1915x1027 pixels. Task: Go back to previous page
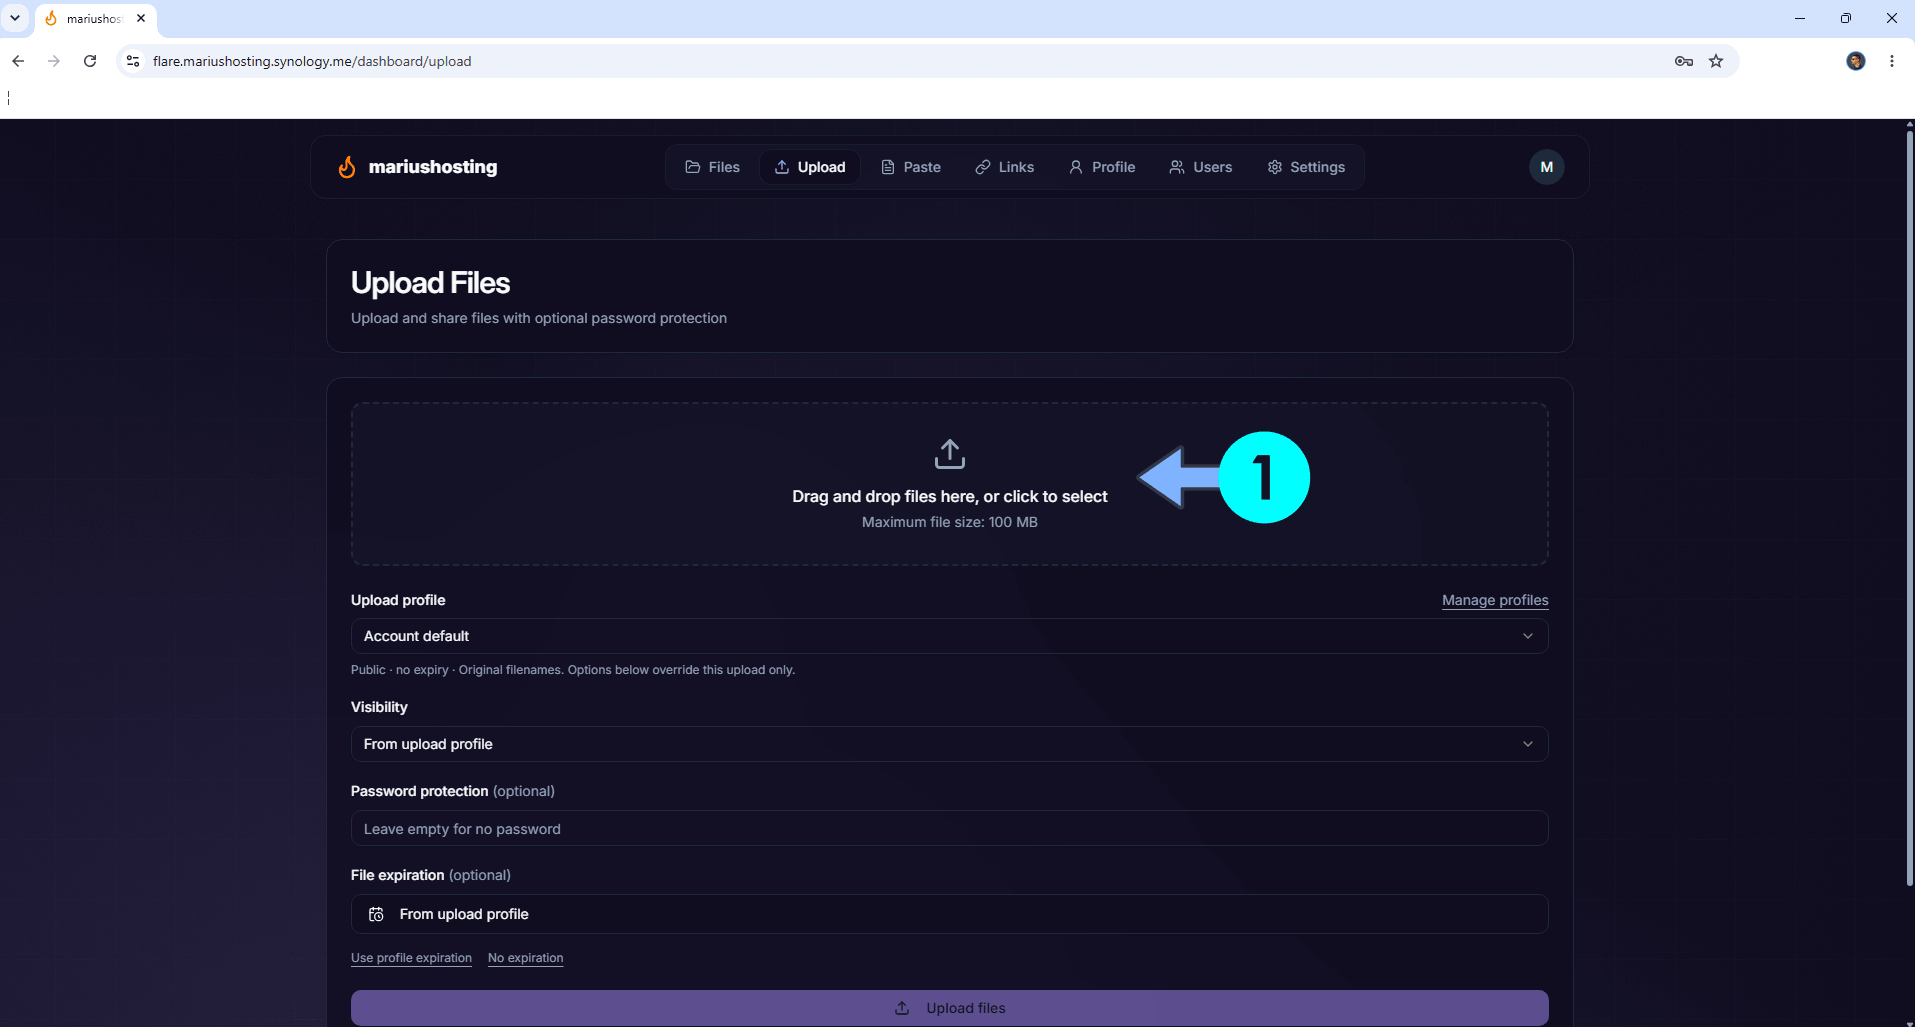pos(18,61)
